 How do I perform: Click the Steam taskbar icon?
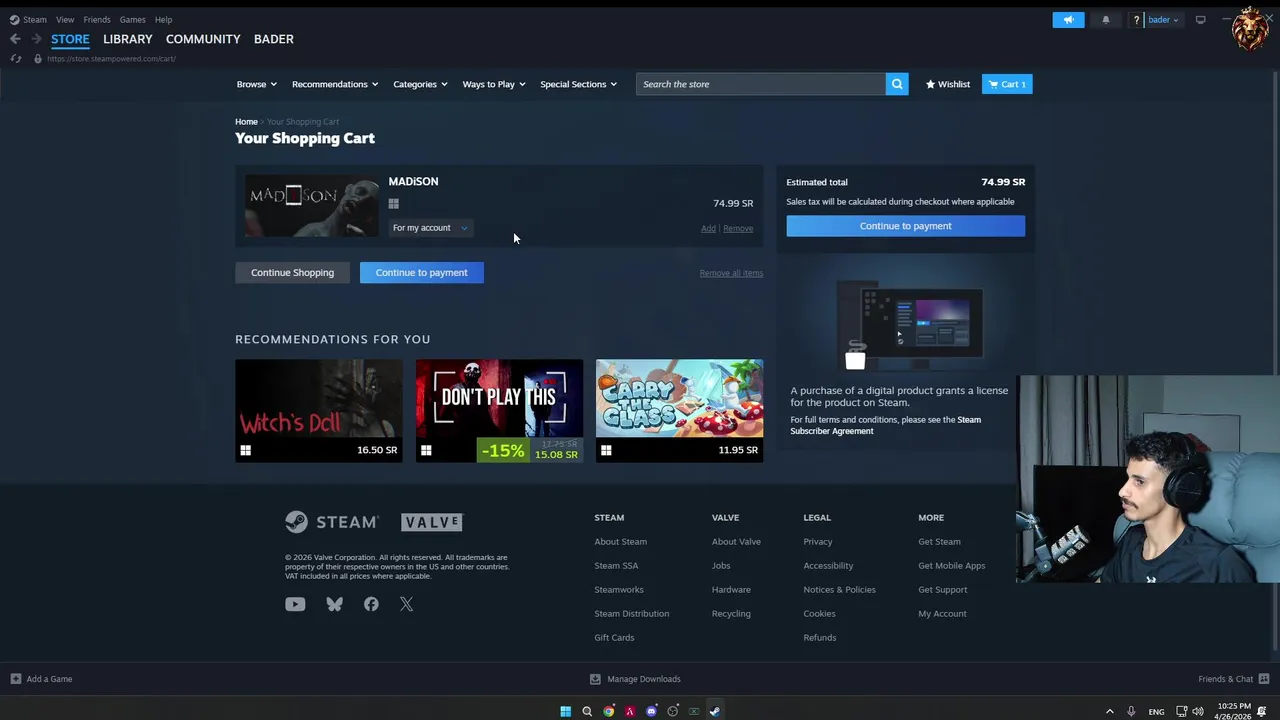[x=714, y=711]
